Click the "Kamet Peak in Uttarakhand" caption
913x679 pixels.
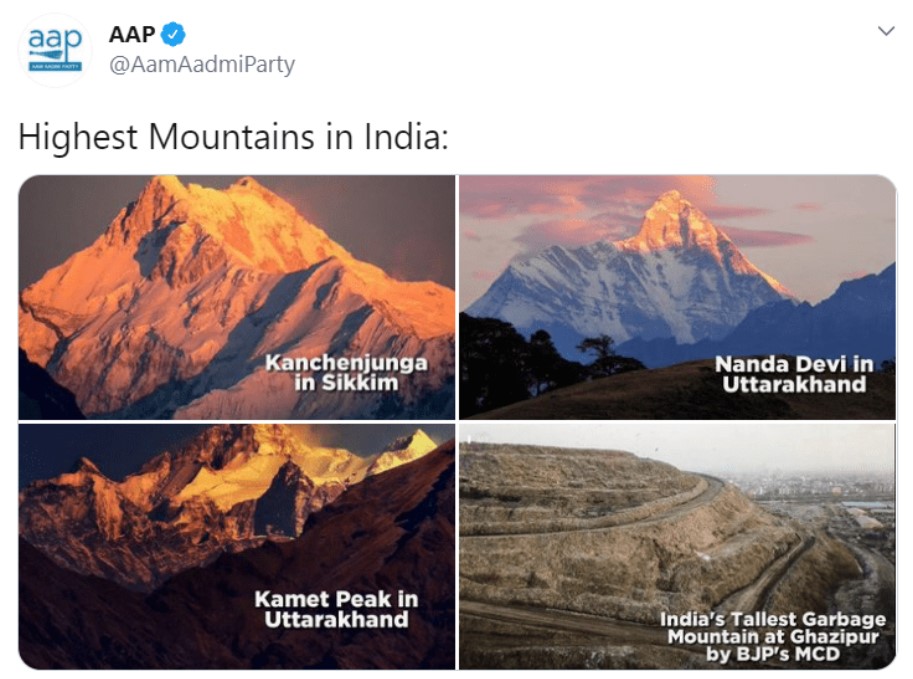click(x=336, y=609)
